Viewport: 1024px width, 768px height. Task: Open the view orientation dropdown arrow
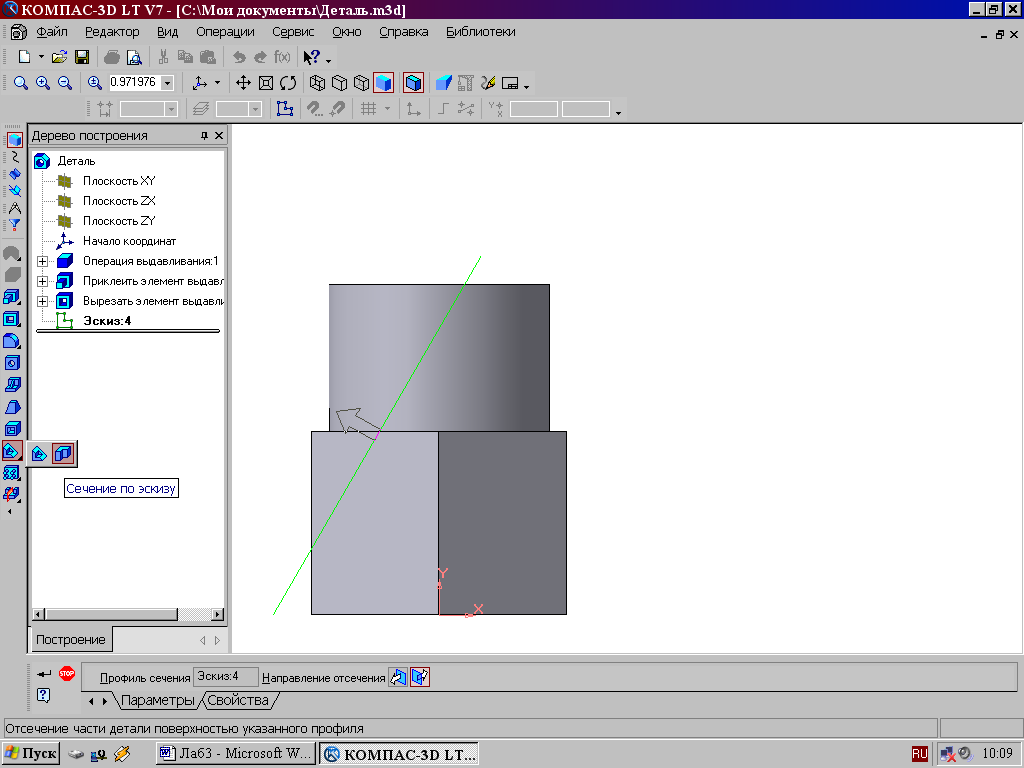pyautogui.click(x=217, y=83)
